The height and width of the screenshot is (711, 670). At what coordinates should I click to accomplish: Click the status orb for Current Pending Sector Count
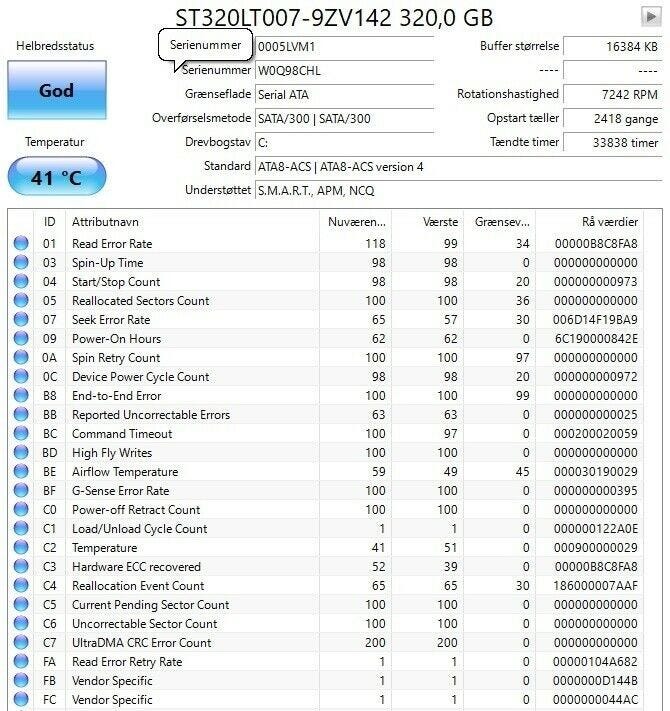pyautogui.click(x=21, y=605)
